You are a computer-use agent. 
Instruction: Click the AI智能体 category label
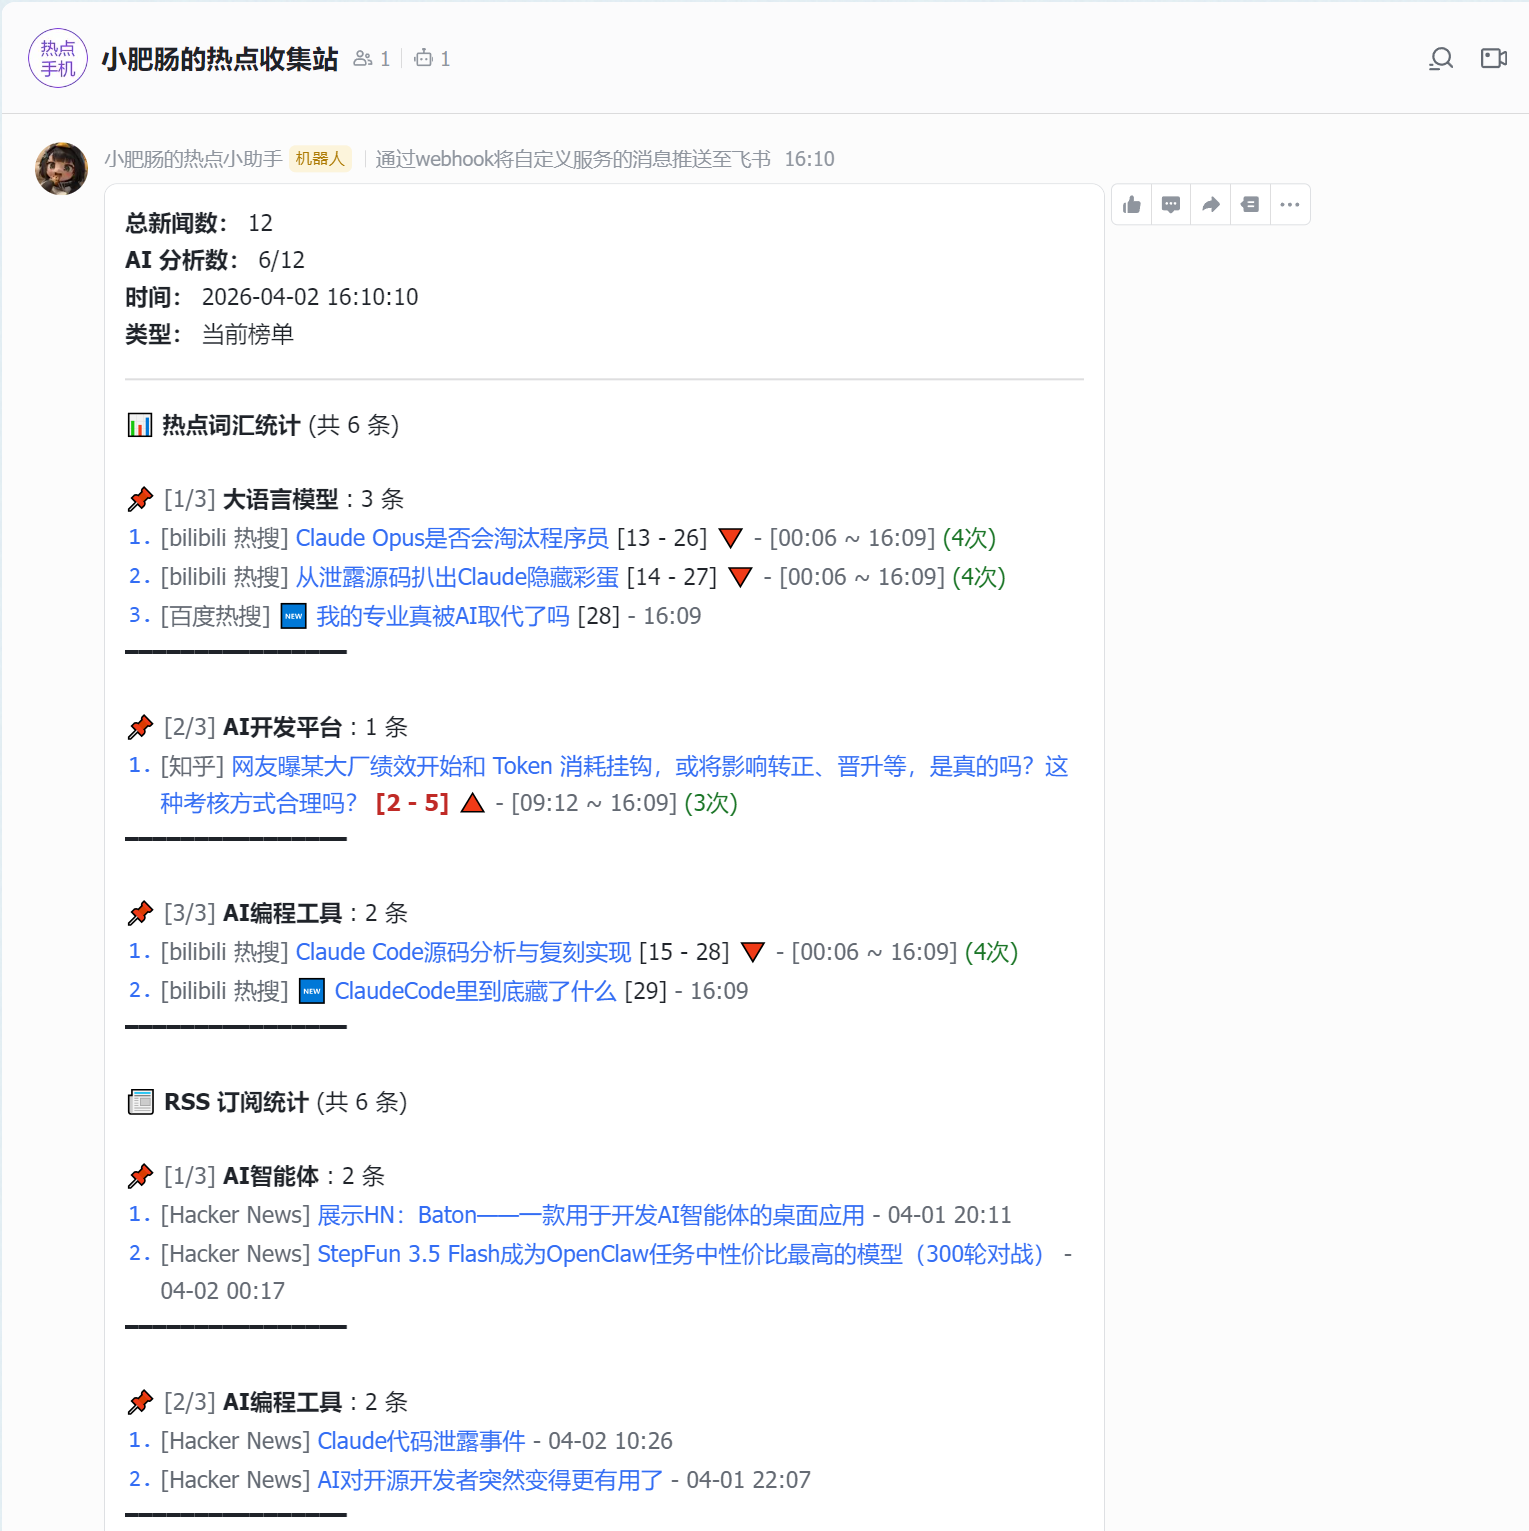(x=271, y=1176)
